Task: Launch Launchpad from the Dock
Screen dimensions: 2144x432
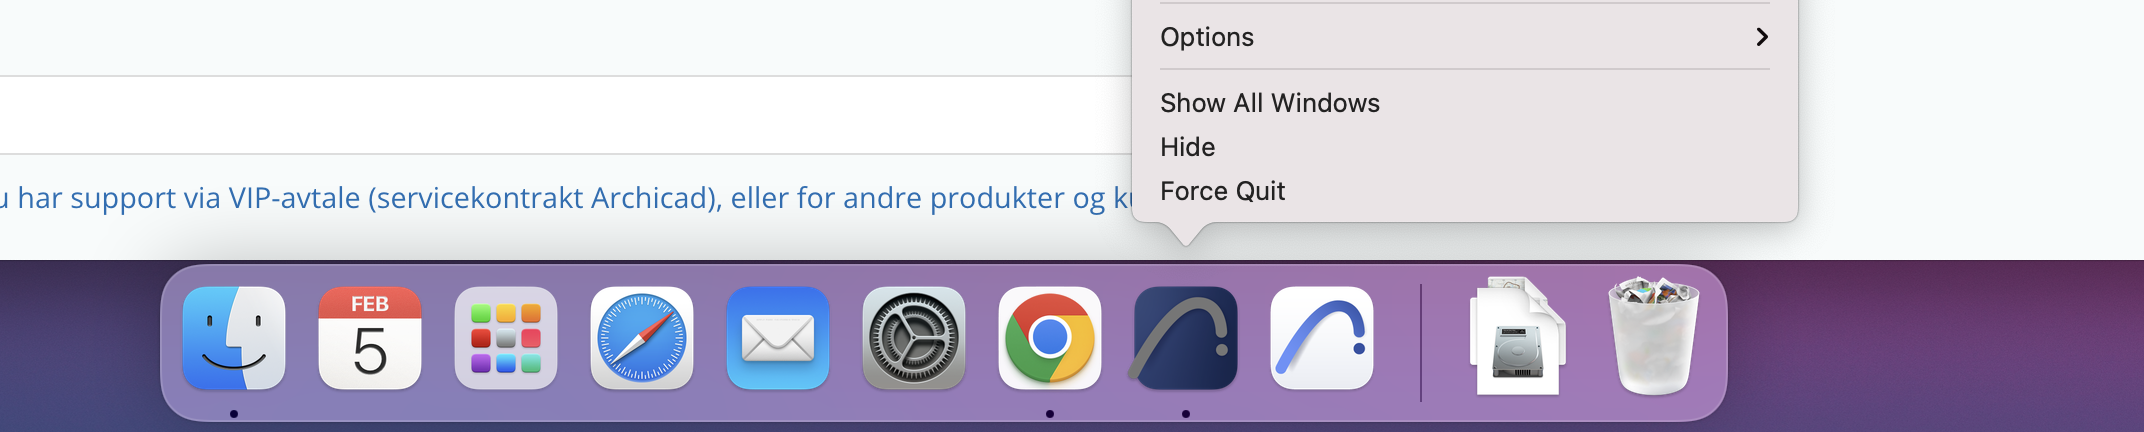Action: point(506,338)
